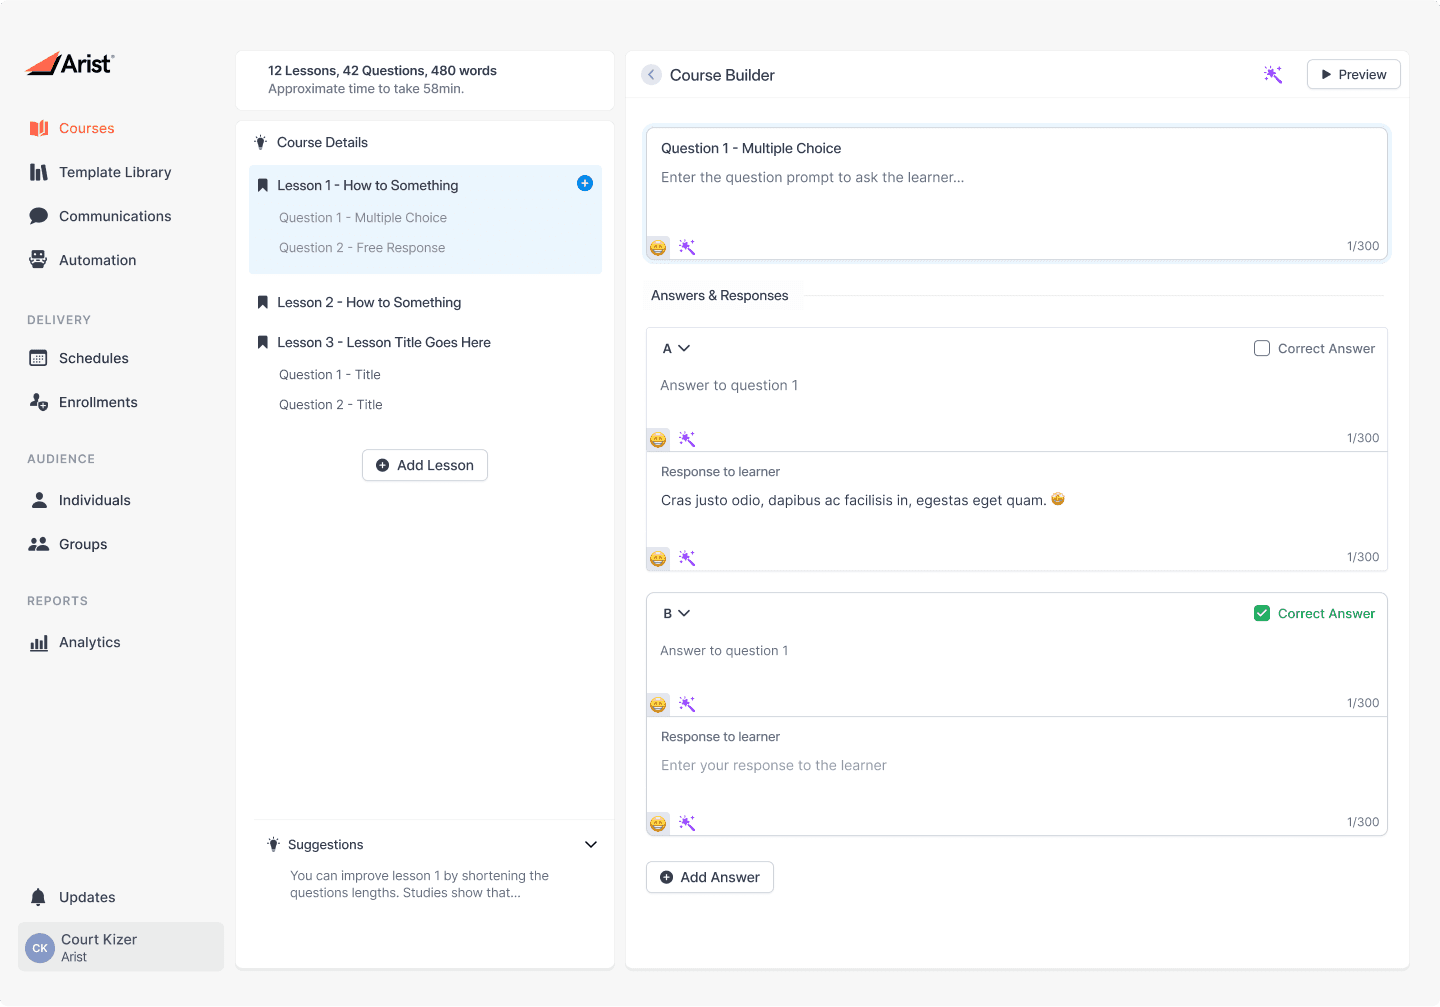This screenshot has height=1007, width=1440.
Task: Open Automation in the sidebar
Action: pos(83,260)
